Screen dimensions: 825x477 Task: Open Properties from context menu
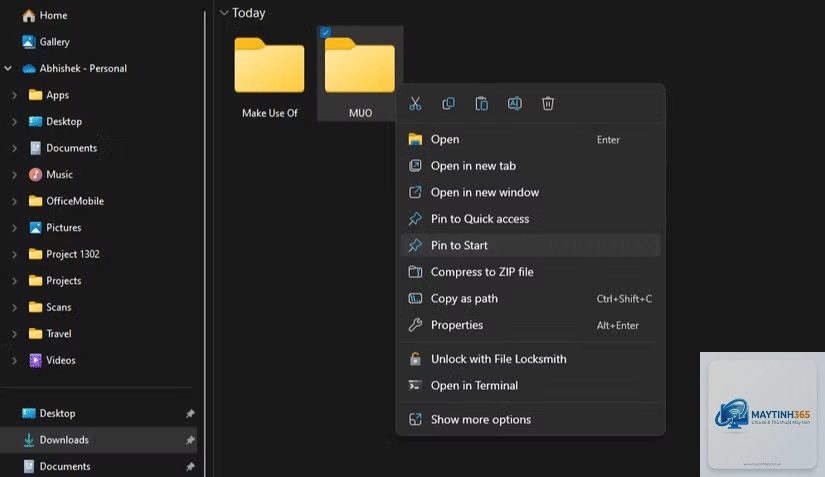(x=530, y=325)
